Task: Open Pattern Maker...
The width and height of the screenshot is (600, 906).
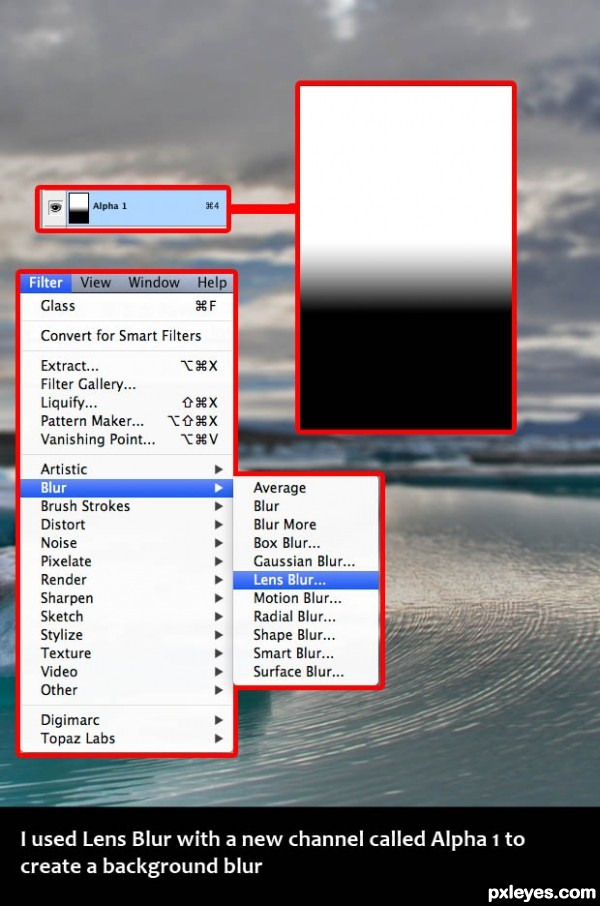Action: point(127,421)
